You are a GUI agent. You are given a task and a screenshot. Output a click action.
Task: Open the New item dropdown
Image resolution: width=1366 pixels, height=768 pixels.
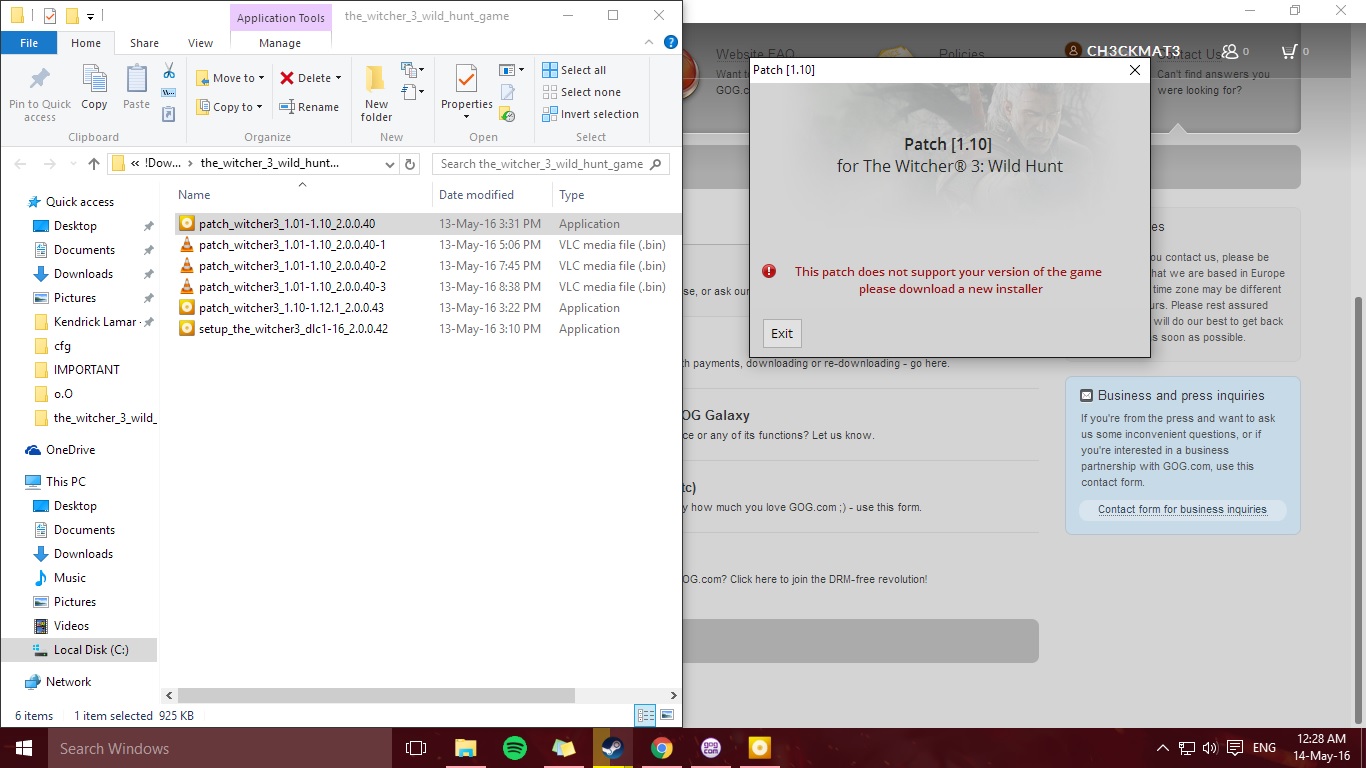410,70
